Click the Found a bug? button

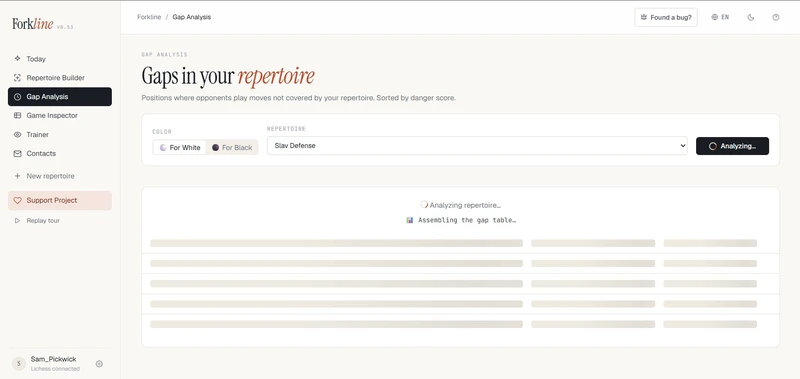coord(666,17)
